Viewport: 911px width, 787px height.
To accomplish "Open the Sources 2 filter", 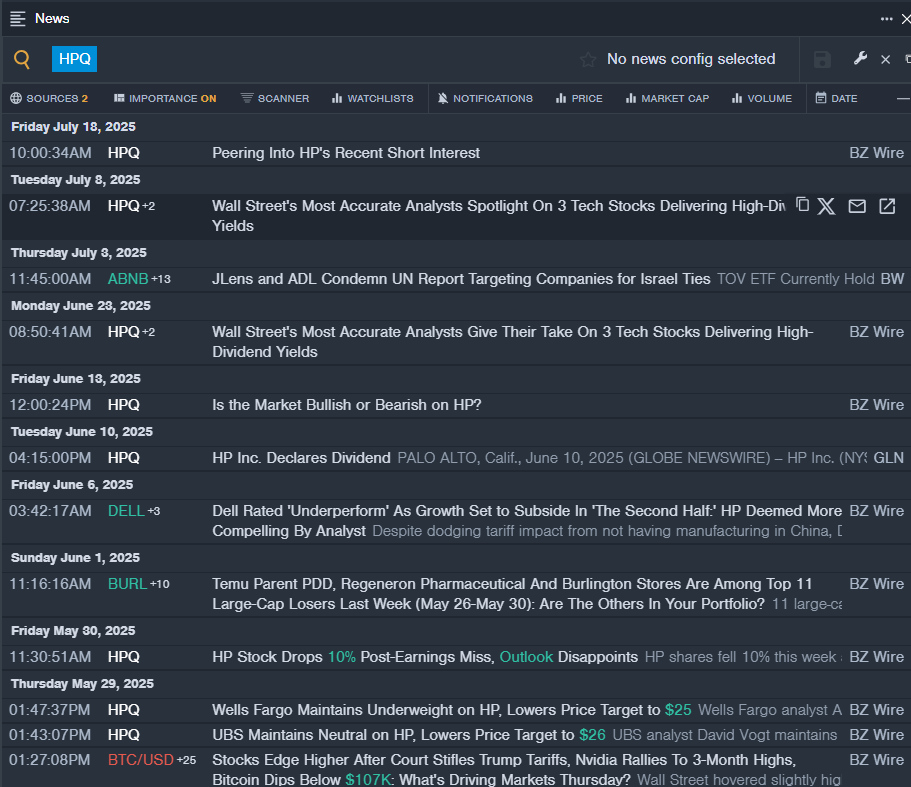I will 49,98.
